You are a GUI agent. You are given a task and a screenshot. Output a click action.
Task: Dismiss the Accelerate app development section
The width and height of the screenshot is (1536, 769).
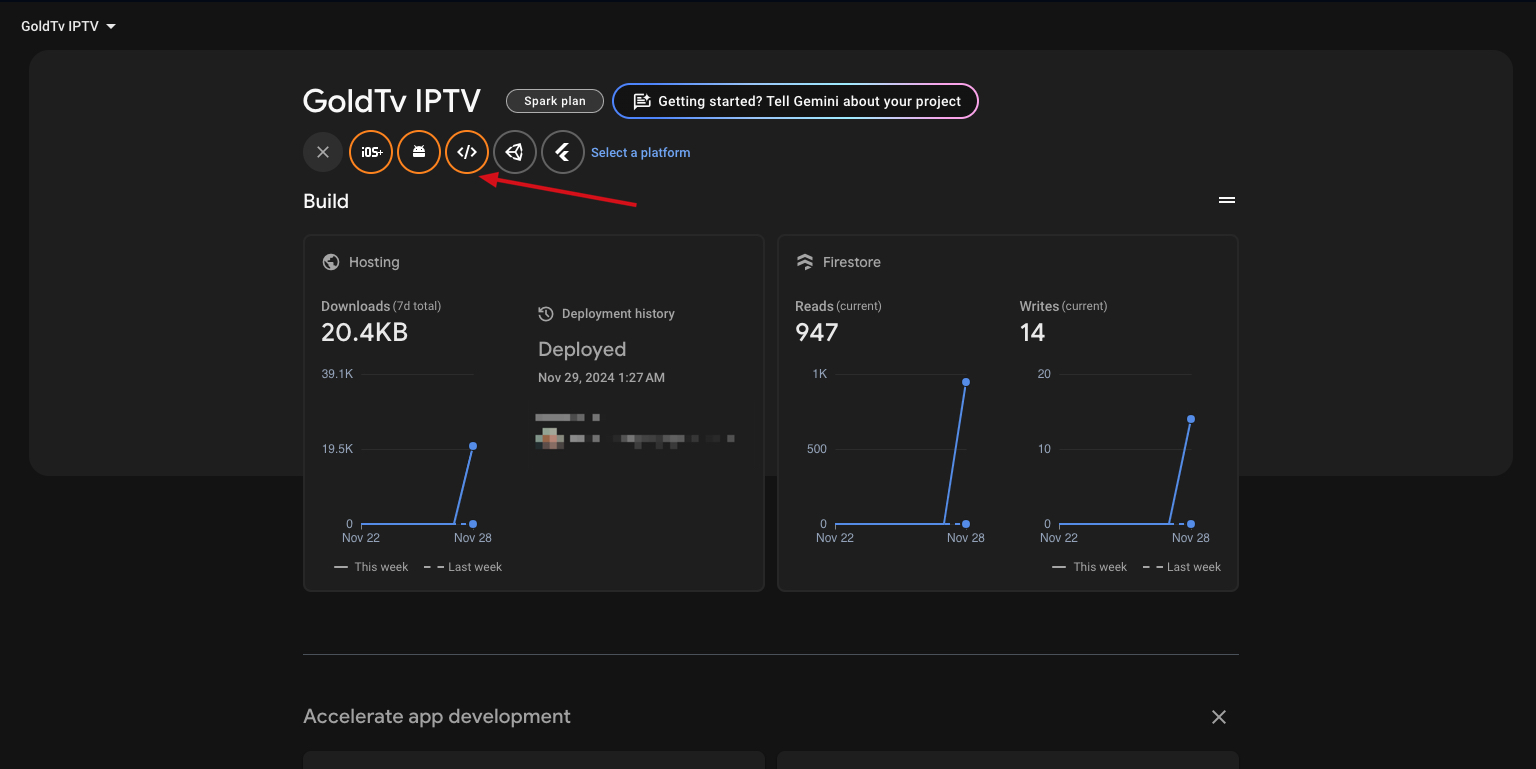pos(1219,717)
